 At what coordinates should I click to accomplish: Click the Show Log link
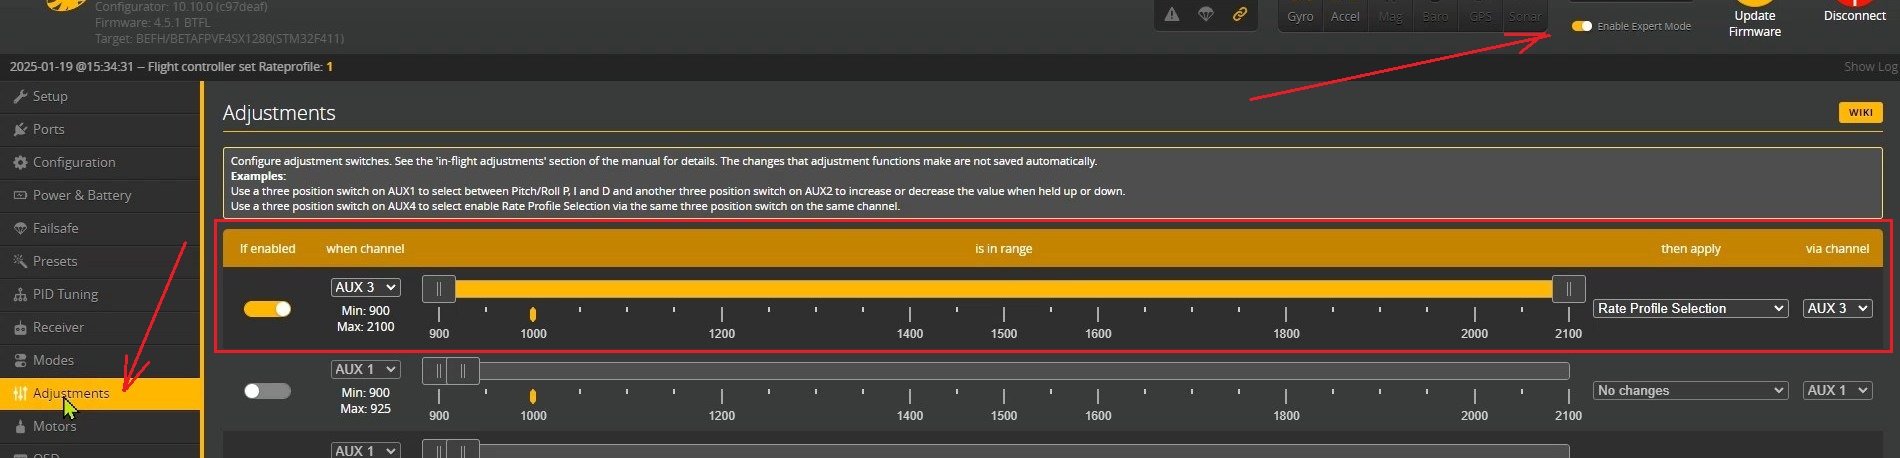1870,66
